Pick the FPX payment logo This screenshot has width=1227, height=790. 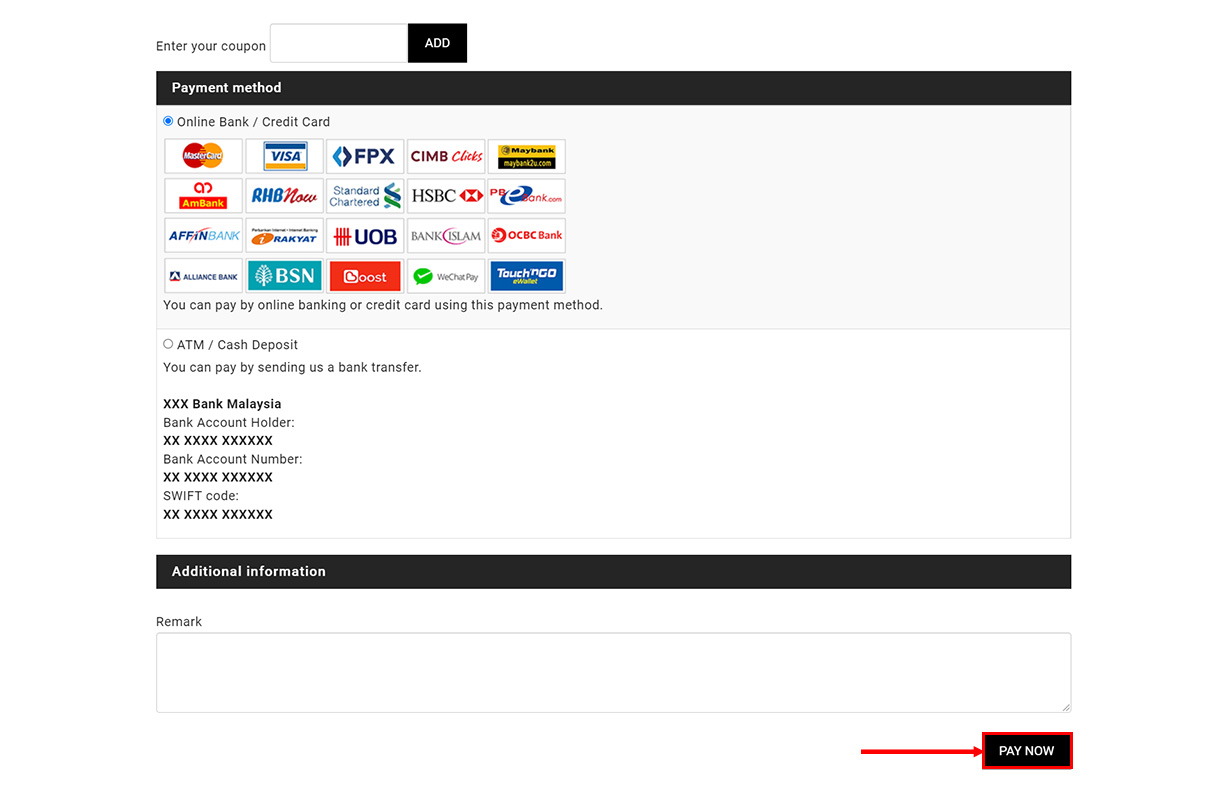(365, 156)
